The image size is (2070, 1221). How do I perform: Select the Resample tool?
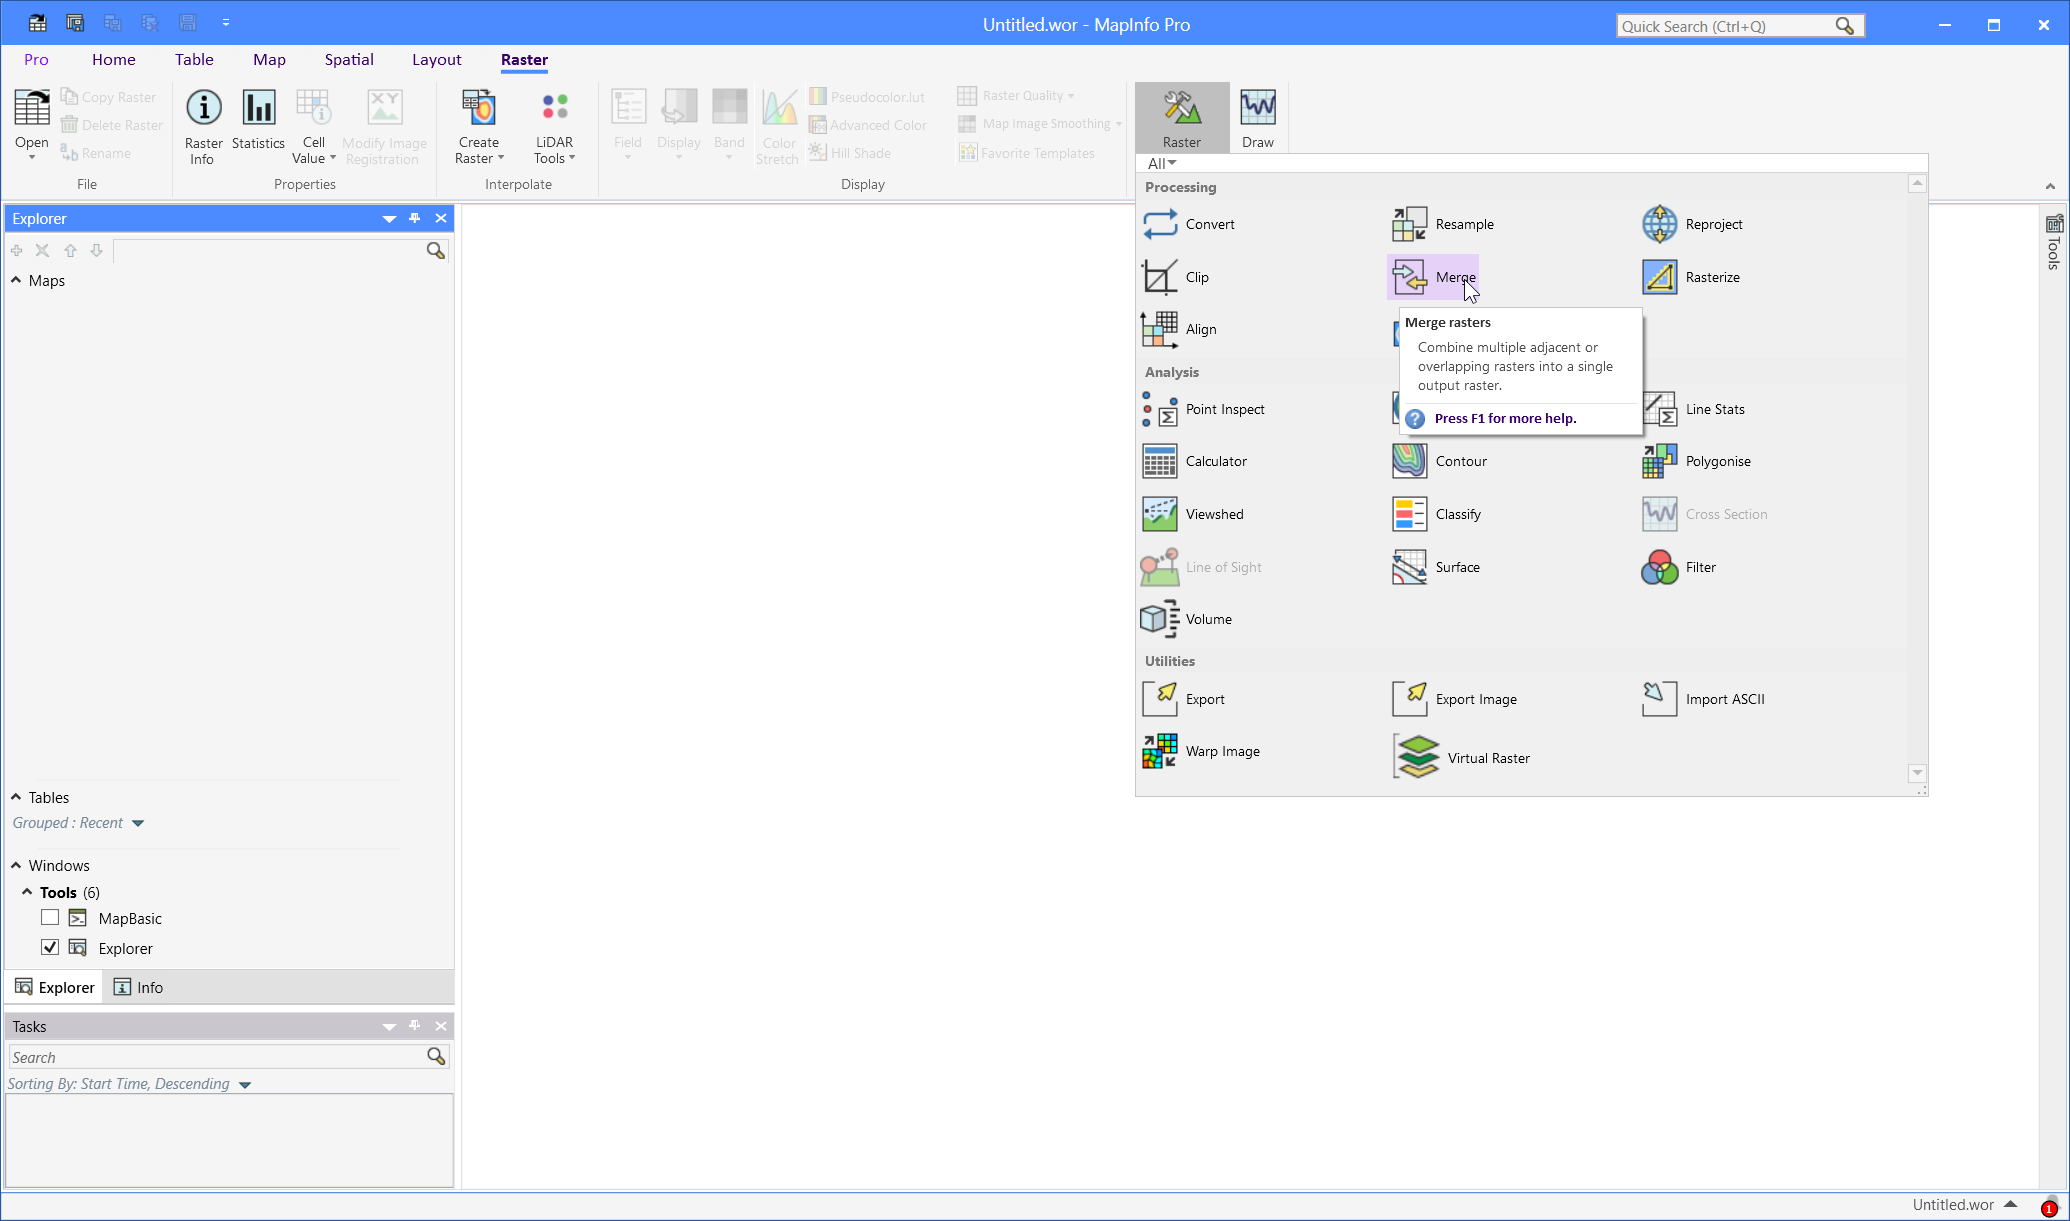pos(1443,224)
